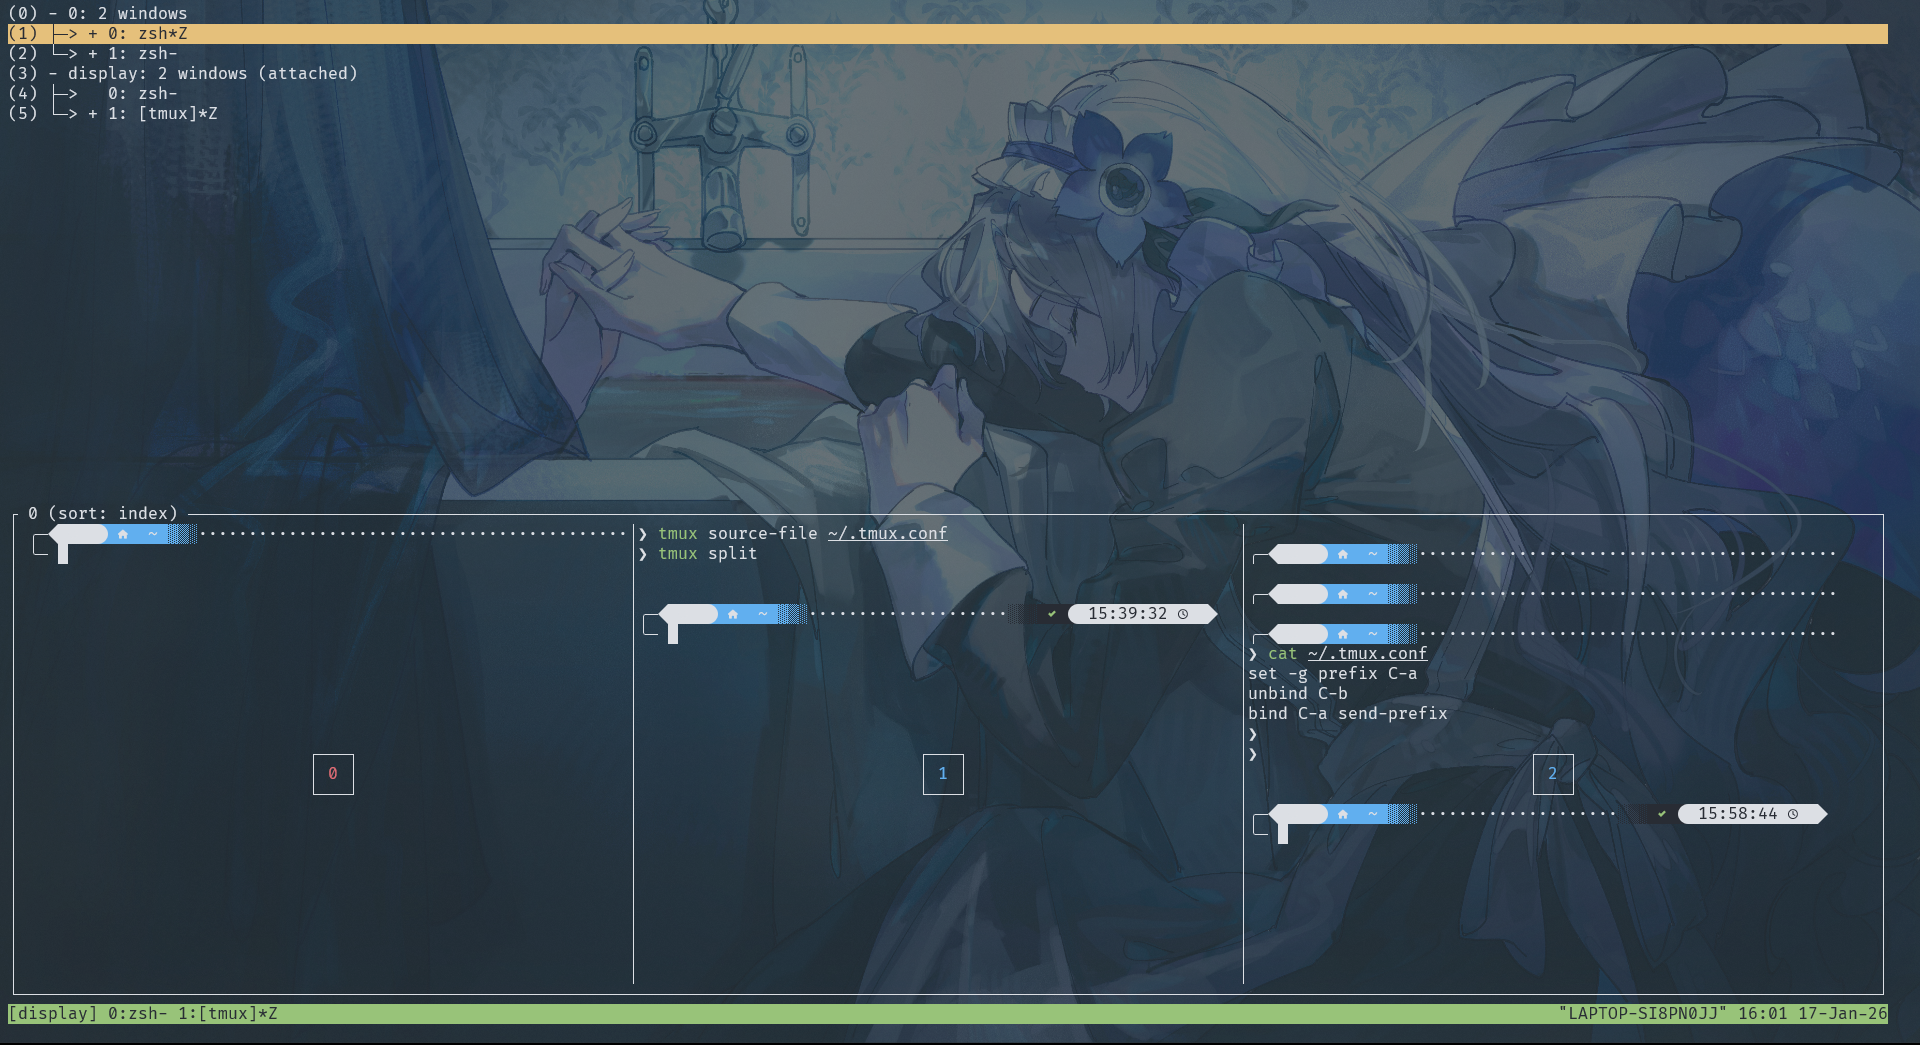The image size is (1920, 1045).
Task: Select the pane number 1 box
Action: click(943, 774)
